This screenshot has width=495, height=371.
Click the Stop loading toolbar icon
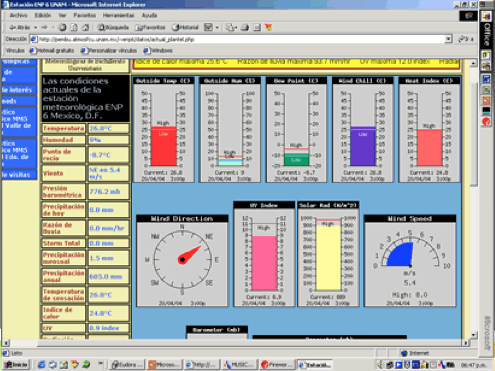pyautogui.click(x=62, y=27)
